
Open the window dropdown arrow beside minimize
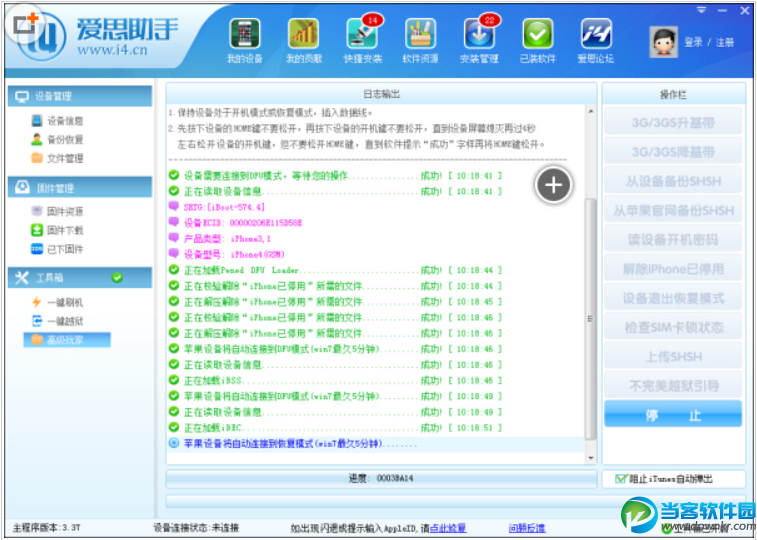click(x=701, y=10)
